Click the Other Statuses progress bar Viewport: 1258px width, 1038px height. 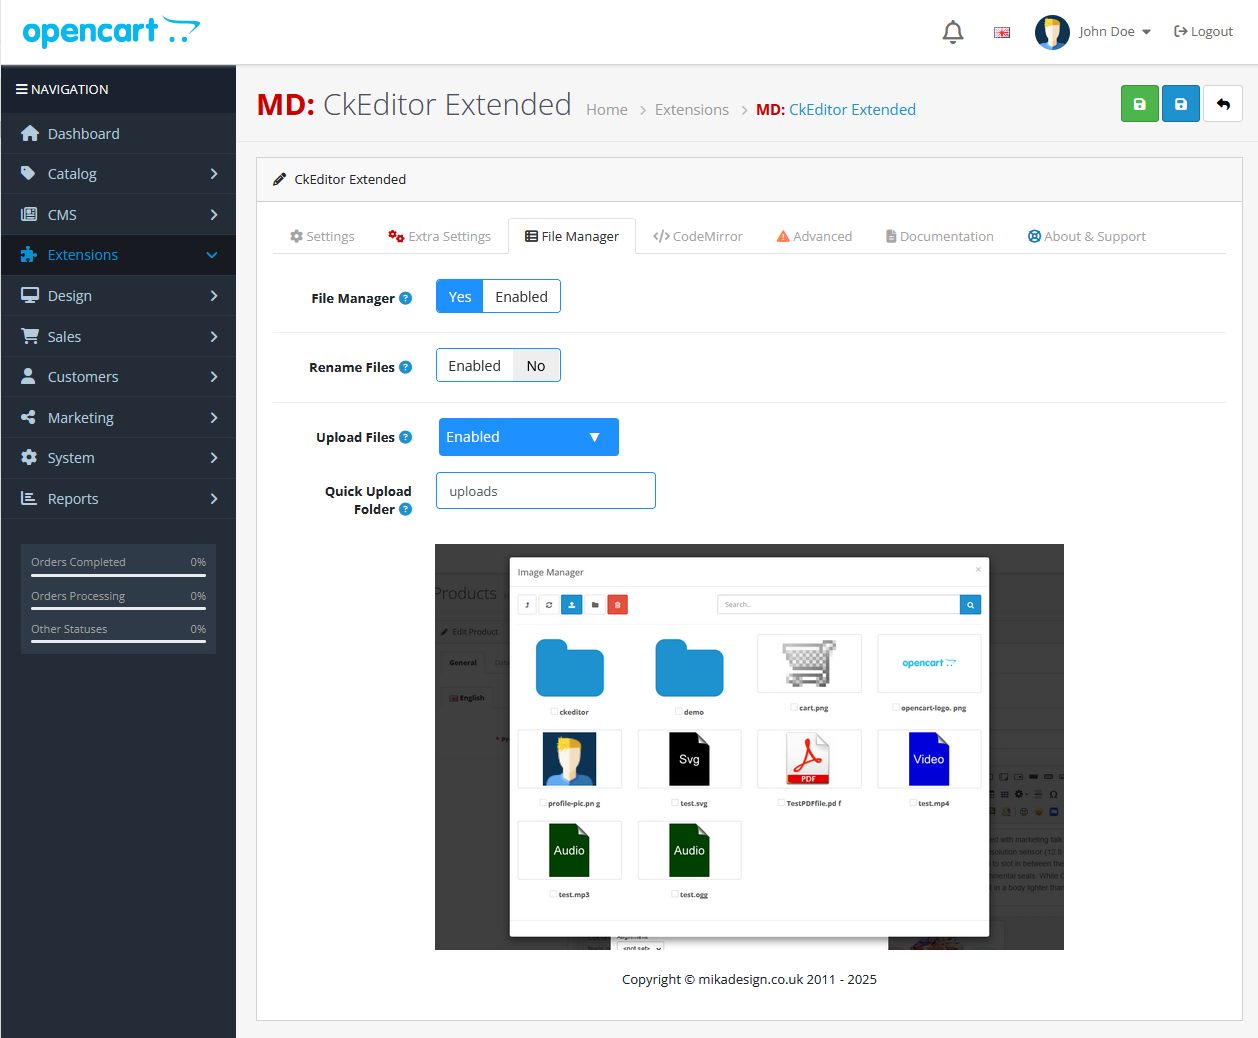pos(118,641)
